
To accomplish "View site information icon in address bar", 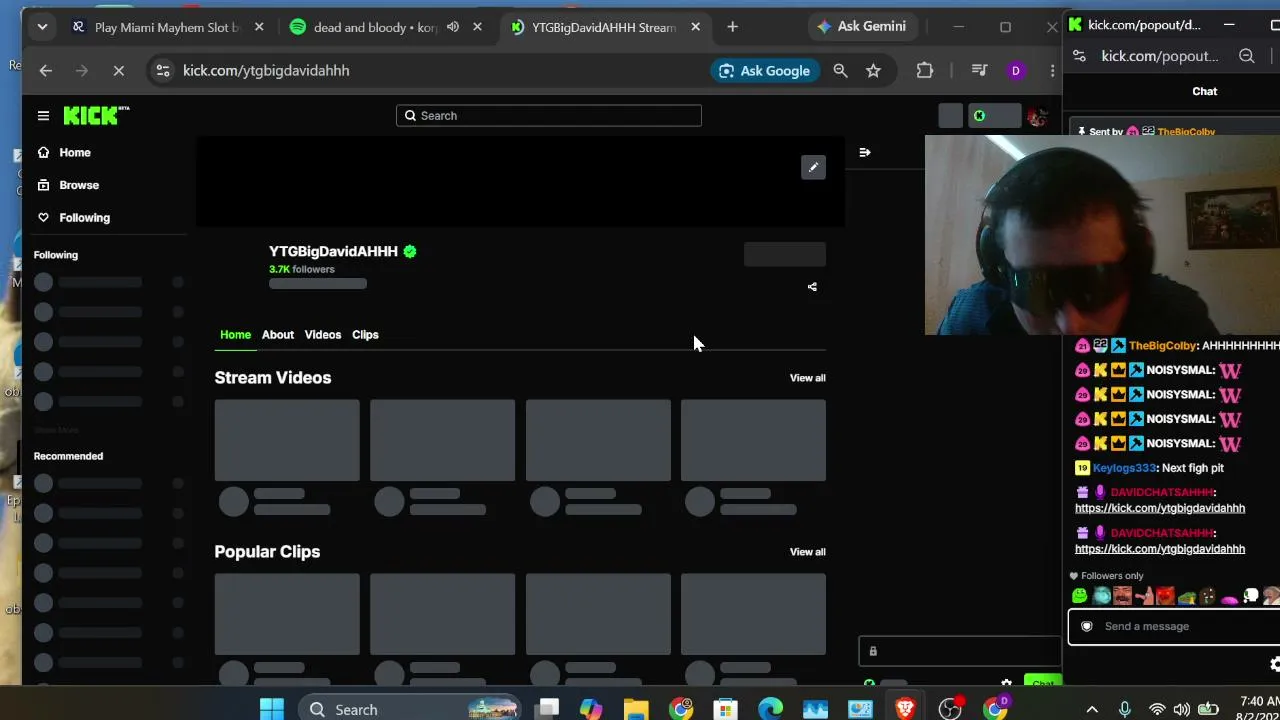I will (x=162, y=70).
